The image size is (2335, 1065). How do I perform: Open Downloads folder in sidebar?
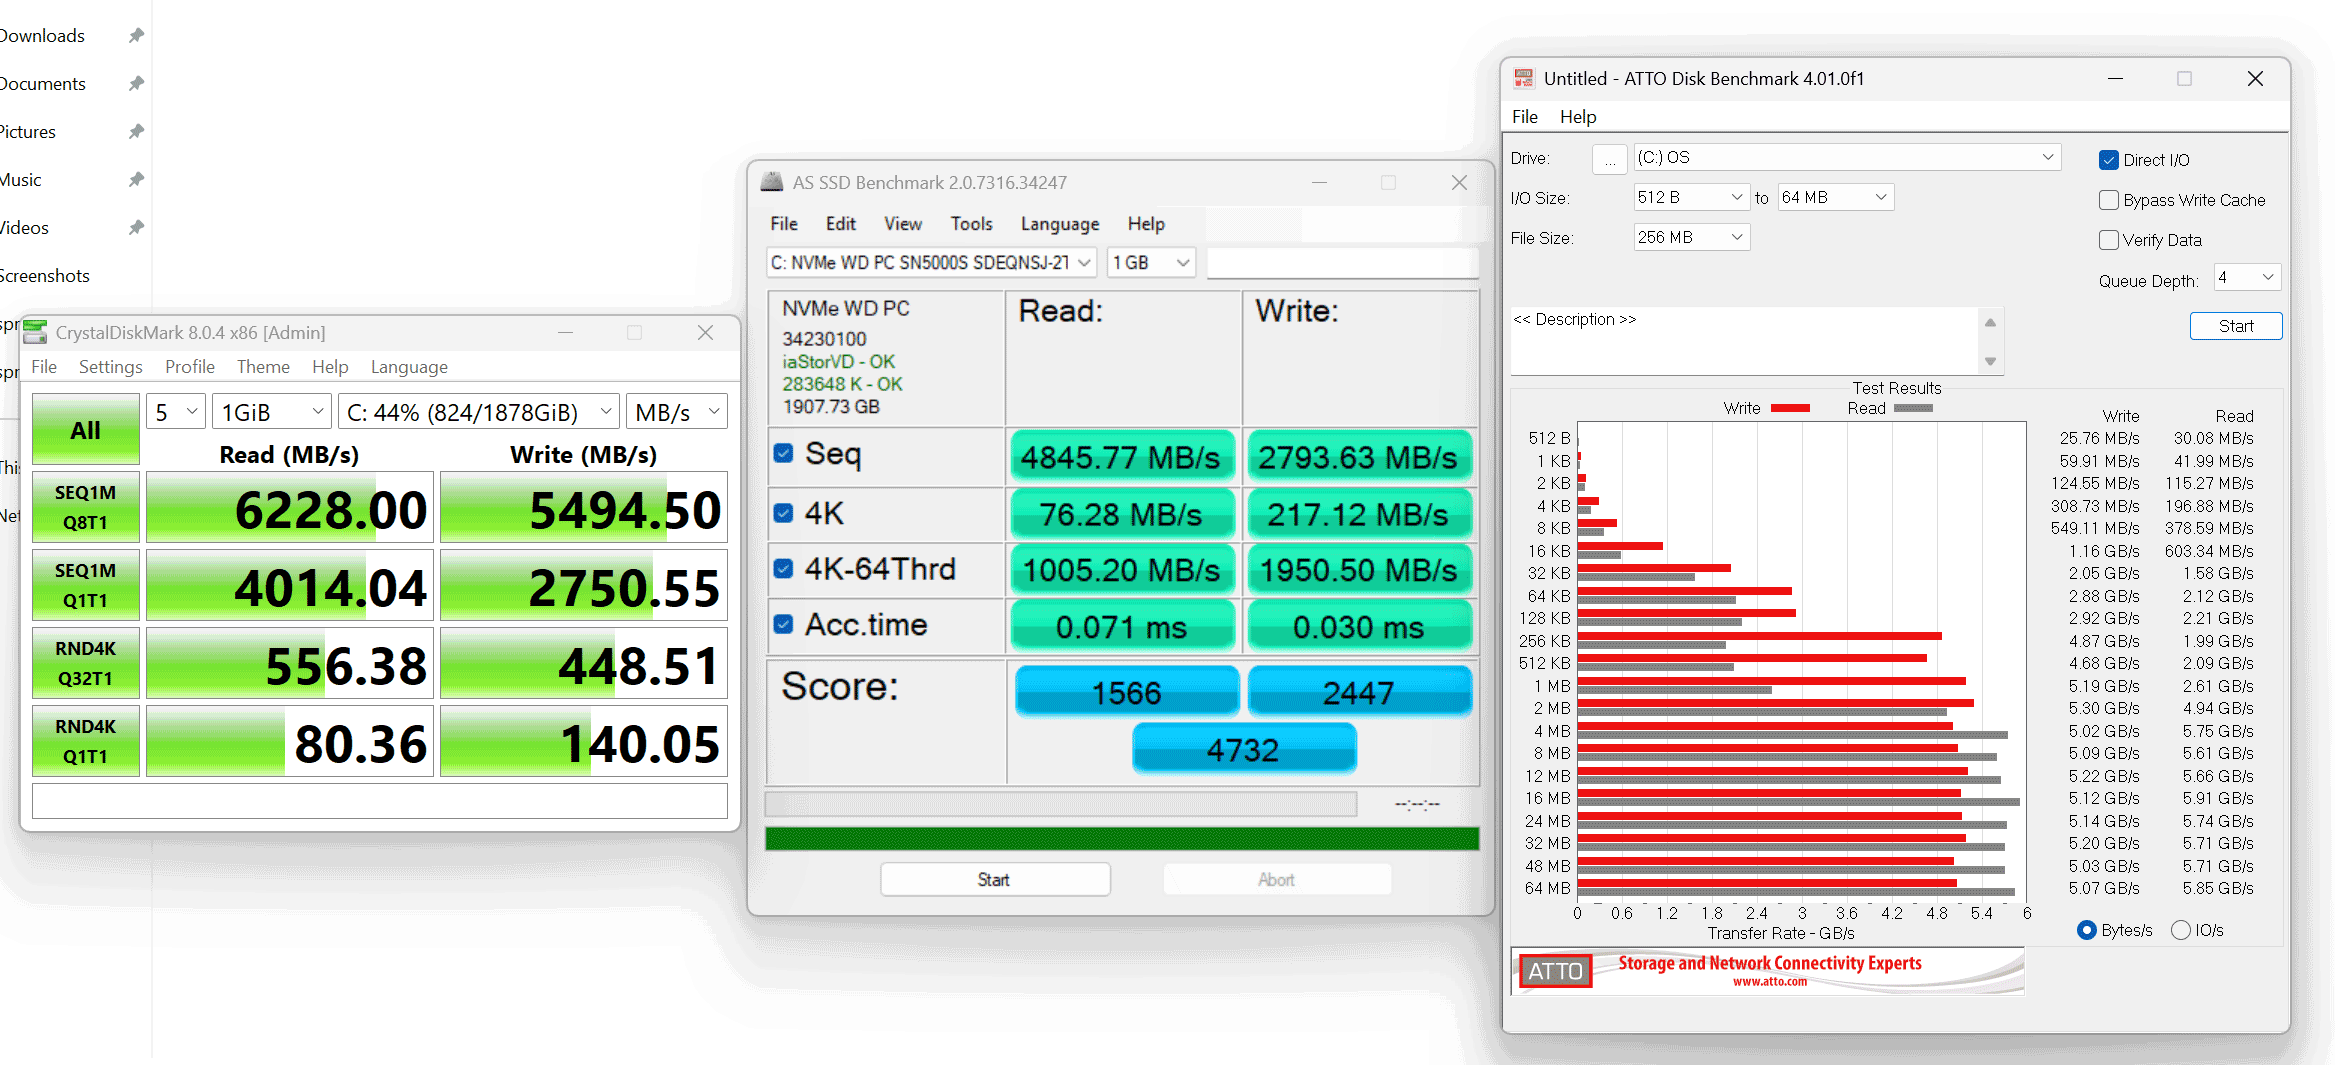point(42,35)
